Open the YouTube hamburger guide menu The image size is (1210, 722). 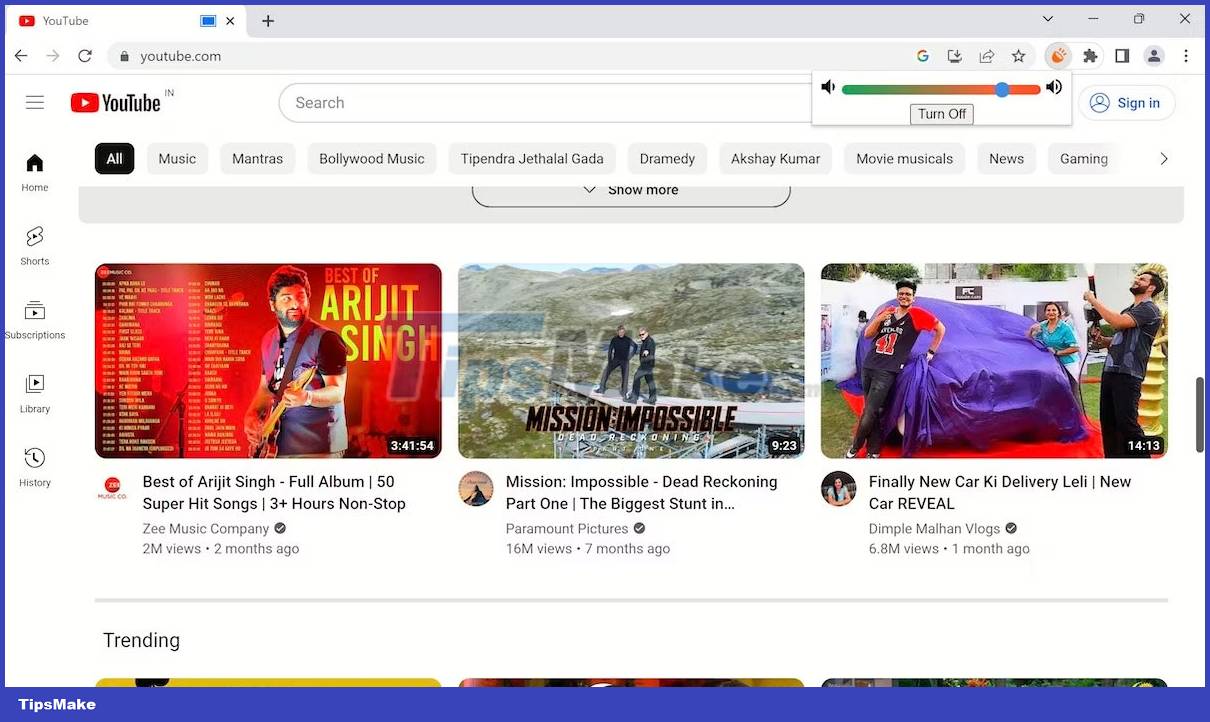(35, 102)
